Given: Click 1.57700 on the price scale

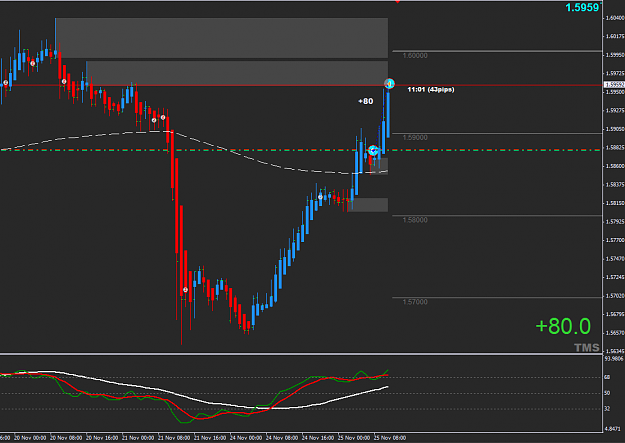Looking at the screenshot, I should 615,240.
